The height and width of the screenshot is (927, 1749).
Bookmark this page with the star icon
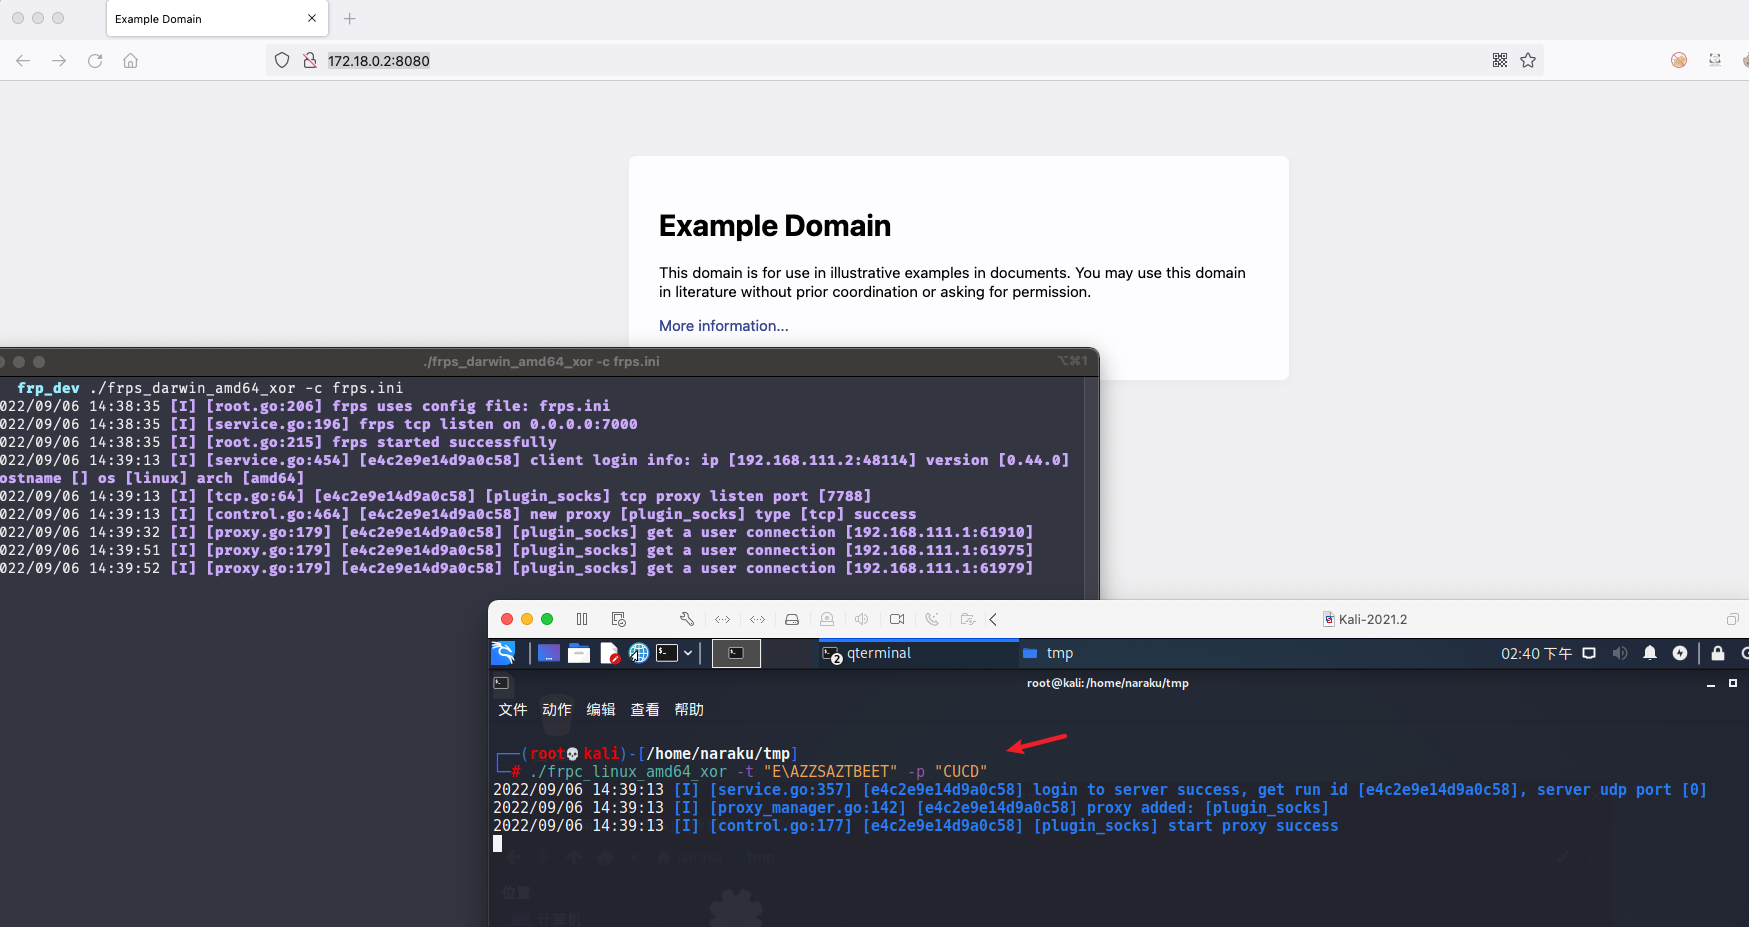pos(1527,61)
